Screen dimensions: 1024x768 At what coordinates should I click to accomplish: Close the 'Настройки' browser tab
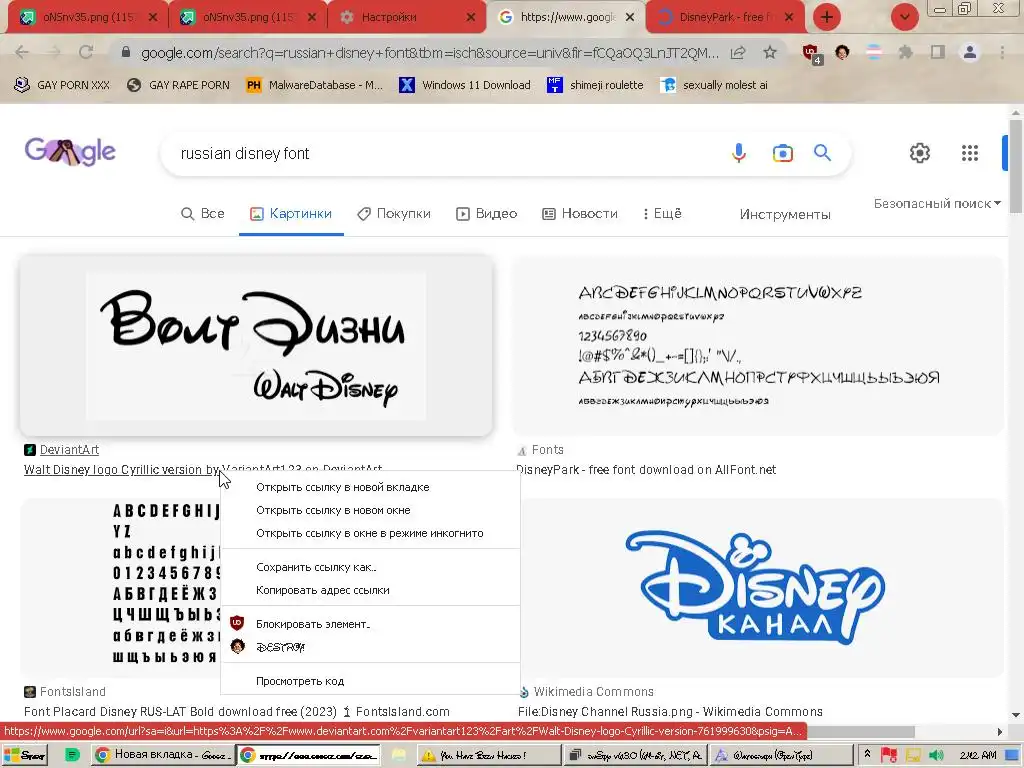(x=471, y=17)
